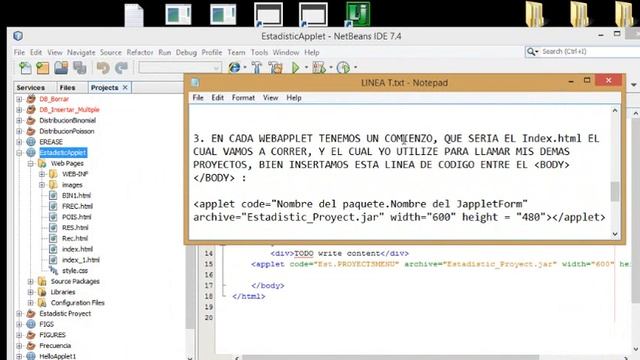
Task: Expand the images folder node
Action: pyautogui.click(x=42, y=185)
